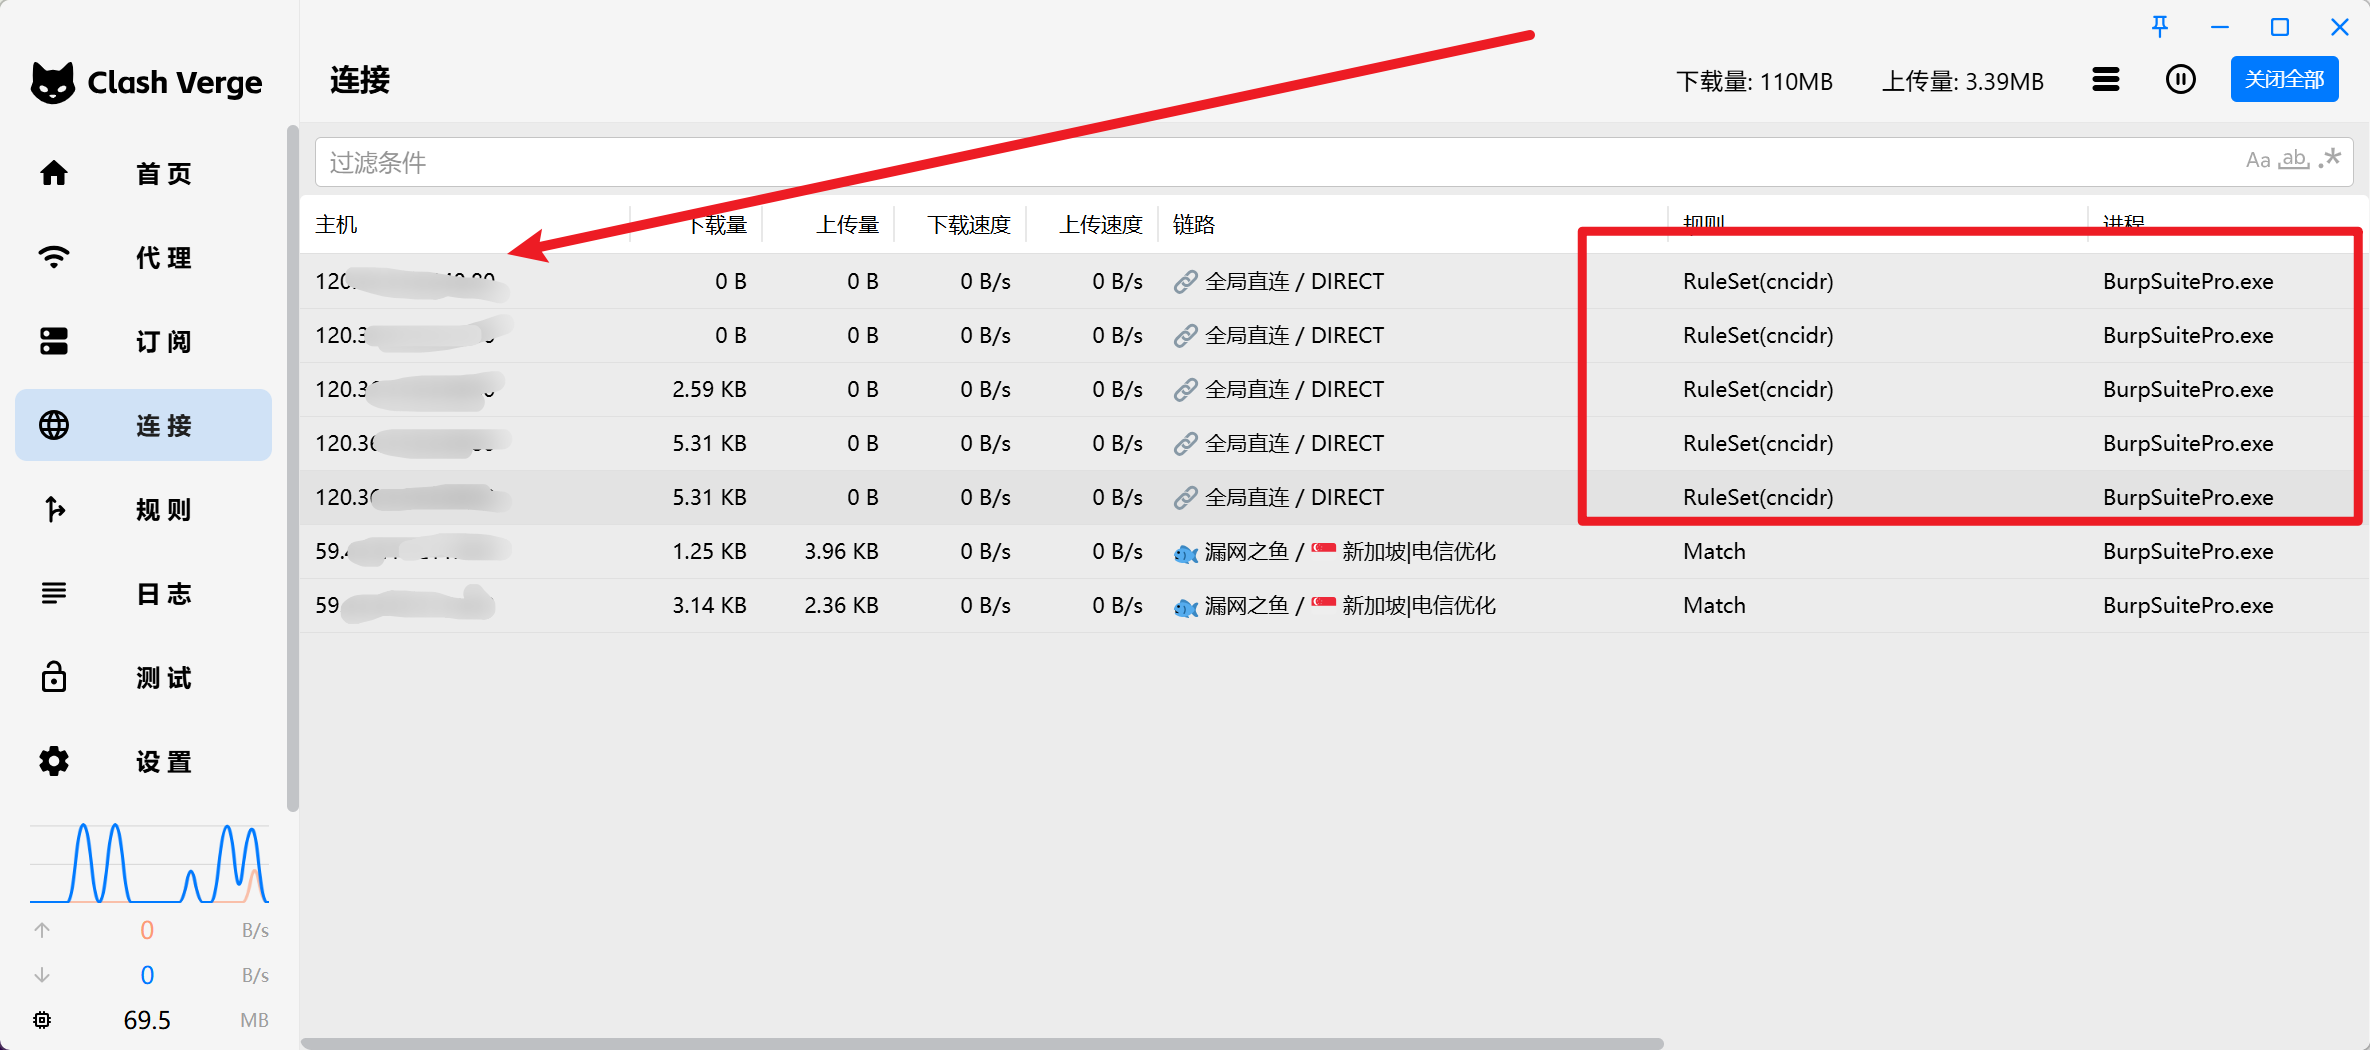Click the 69.5 MB memory value
The width and height of the screenshot is (2370, 1050).
point(147,1020)
